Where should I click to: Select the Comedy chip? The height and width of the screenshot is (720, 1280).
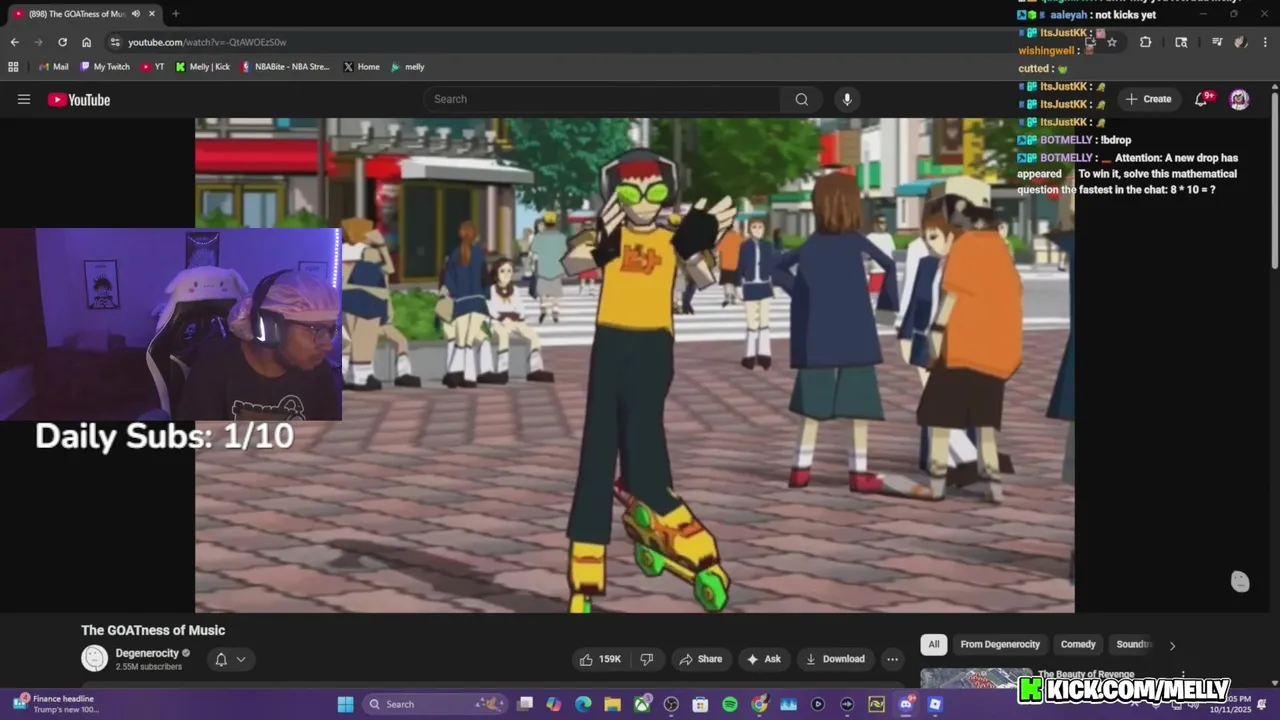pyautogui.click(x=1078, y=644)
